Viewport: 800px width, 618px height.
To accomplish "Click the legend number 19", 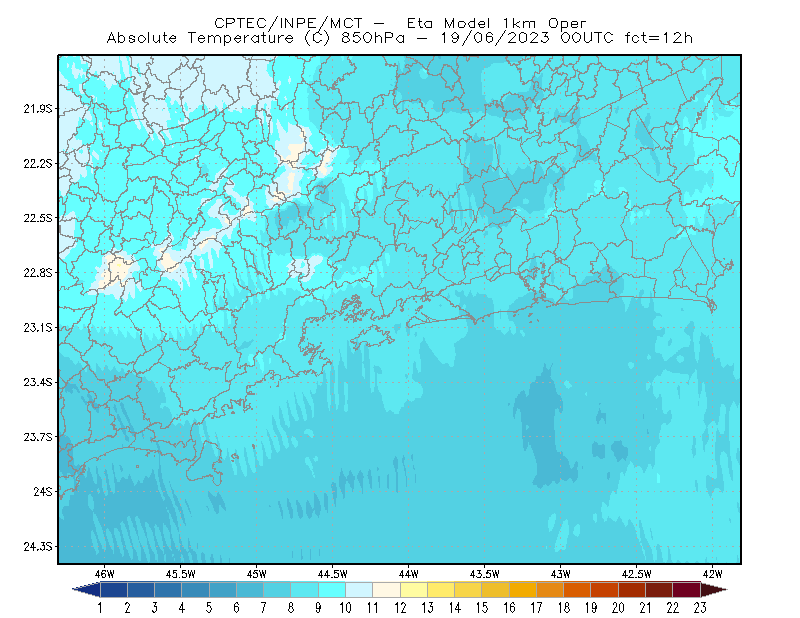I will (x=591, y=608).
